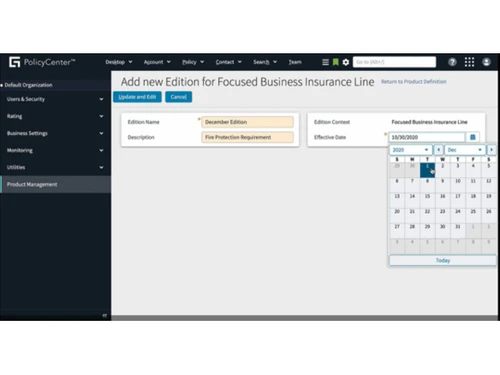Click the PolicyCenter logo

tap(42, 62)
